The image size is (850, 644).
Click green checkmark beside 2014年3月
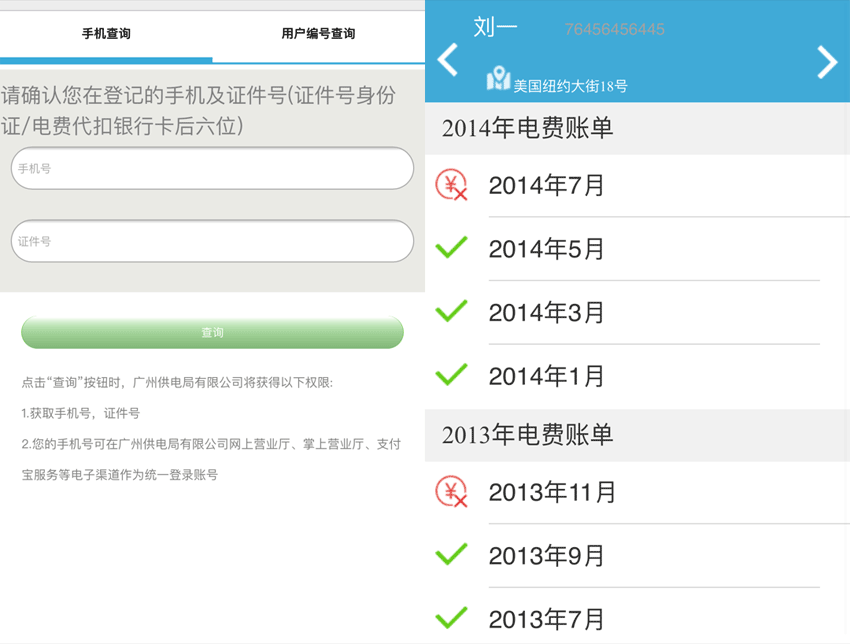click(x=452, y=311)
